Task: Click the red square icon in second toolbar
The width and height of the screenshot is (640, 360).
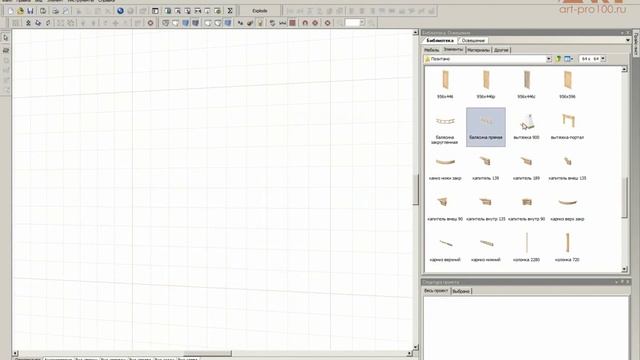Action: pos(292,23)
